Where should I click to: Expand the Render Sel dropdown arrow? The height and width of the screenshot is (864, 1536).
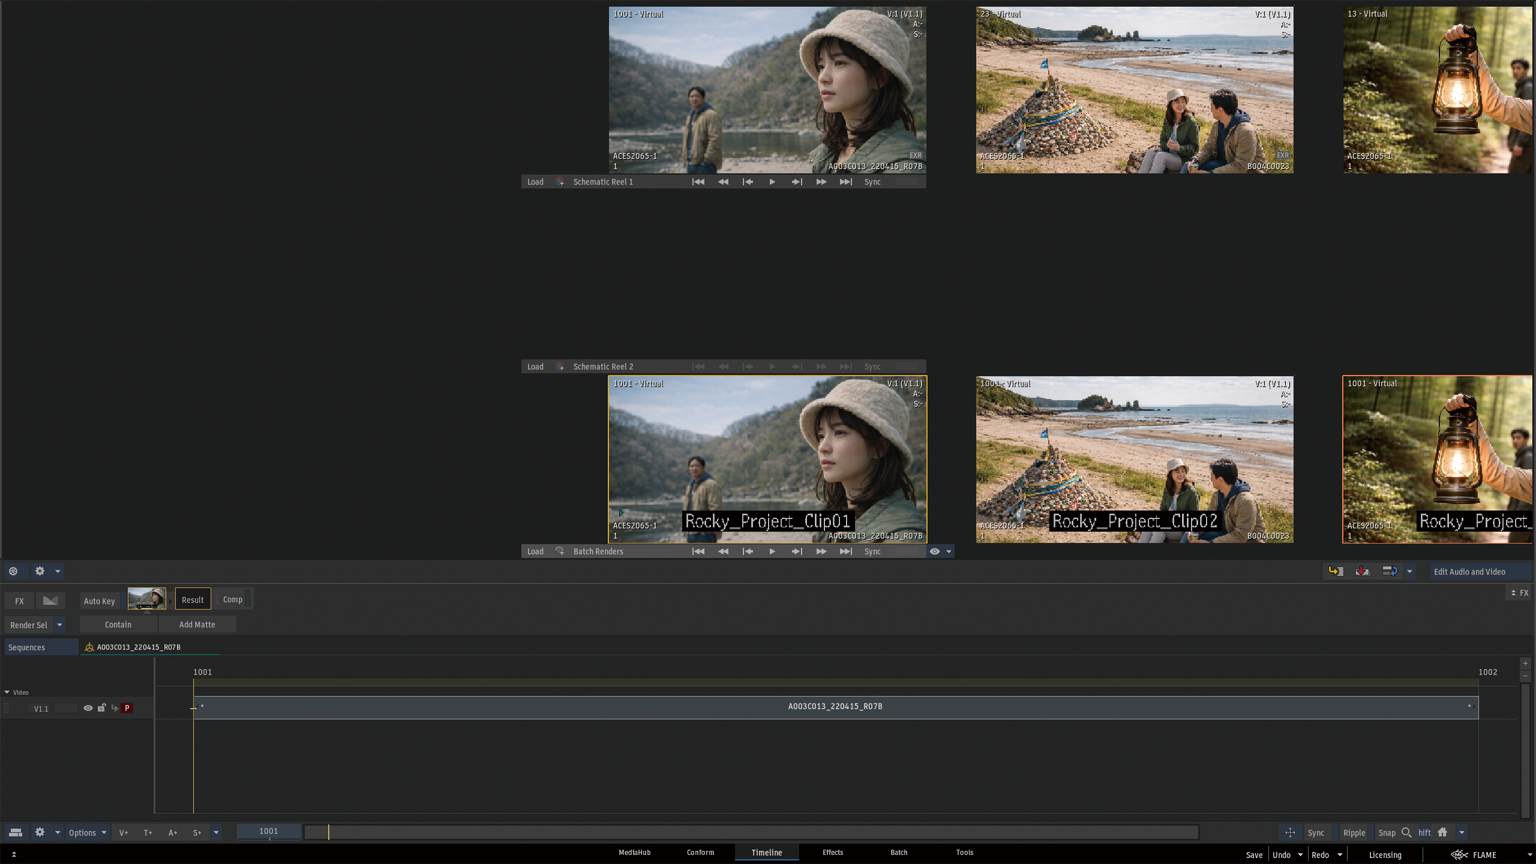pyautogui.click(x=59, y=625)
